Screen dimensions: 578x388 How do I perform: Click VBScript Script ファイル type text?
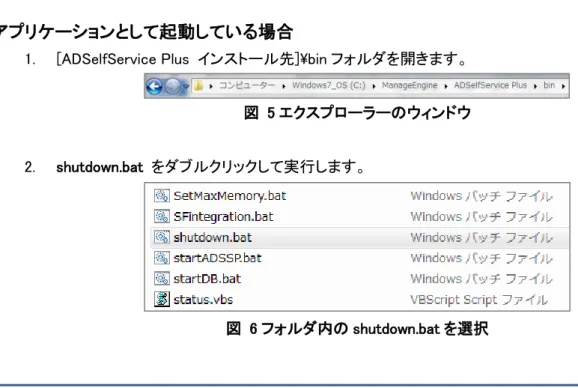tap(479, 300)
